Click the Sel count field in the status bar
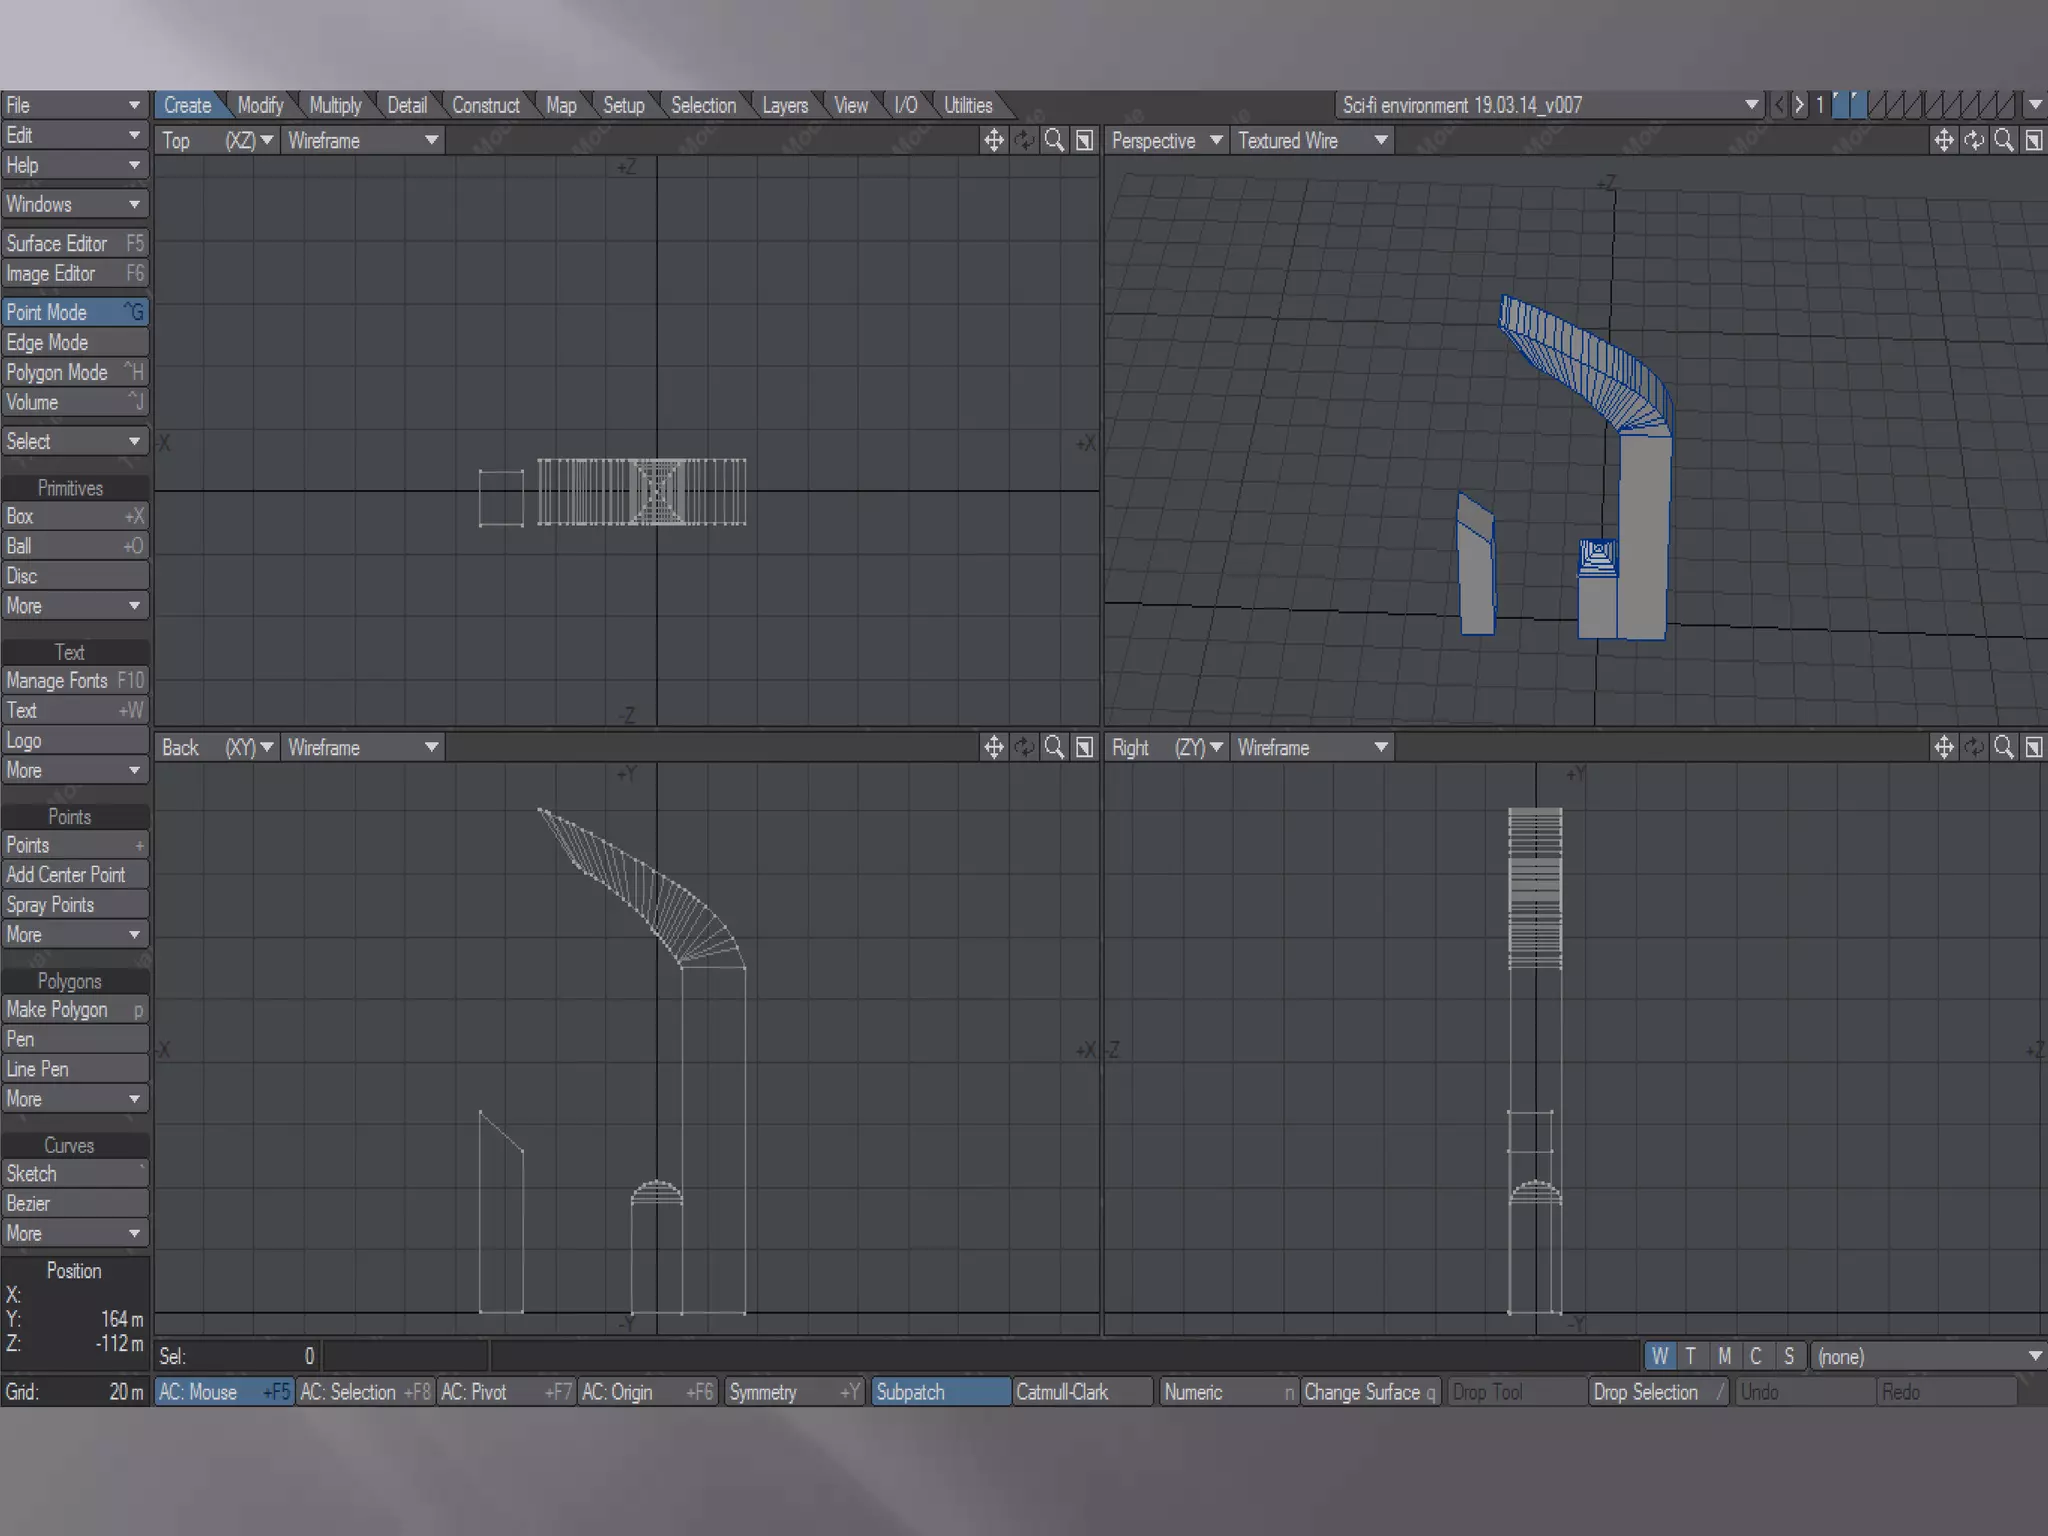Viewport: 2048px width, 1536px height. (238, 1356)
